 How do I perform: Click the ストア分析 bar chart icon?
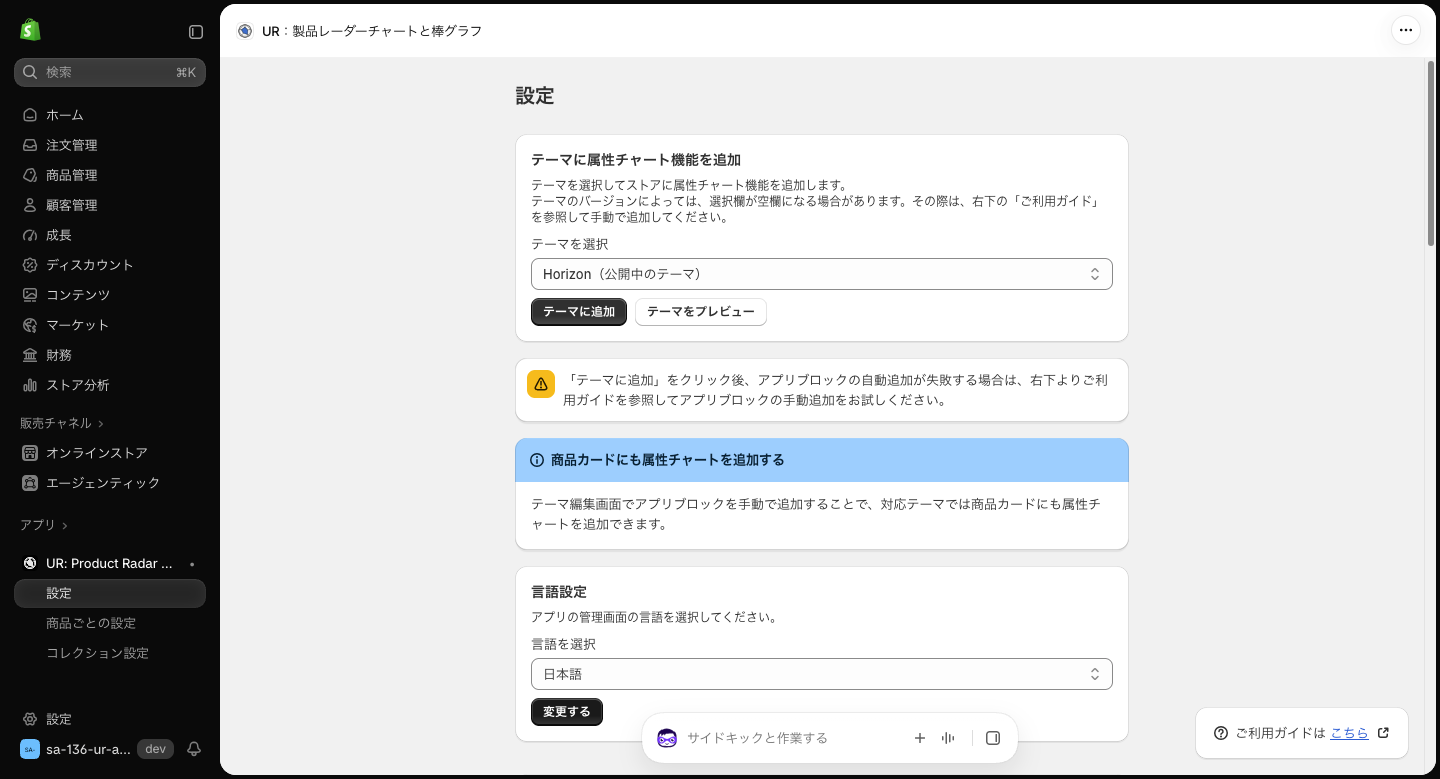pyautogui.click(x=30, y=385)
